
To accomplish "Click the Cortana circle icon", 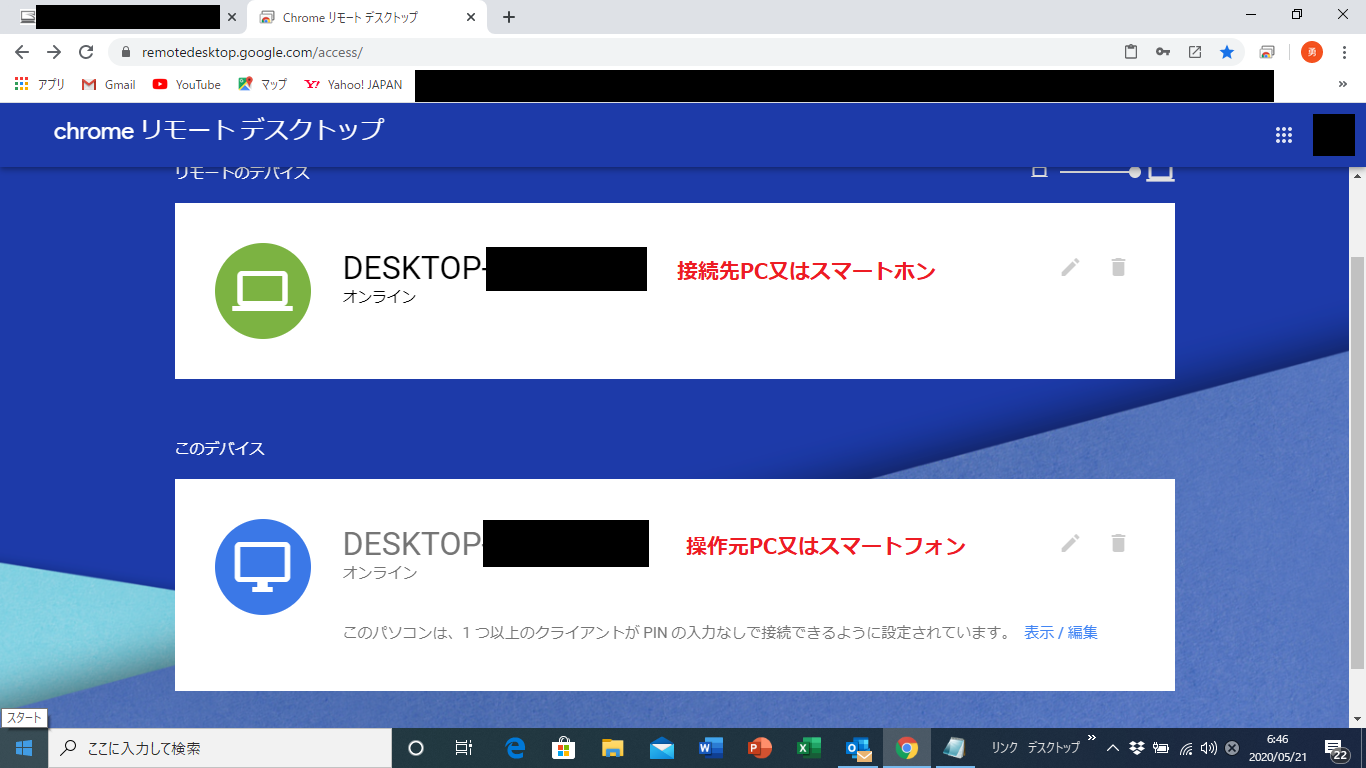I will (416, 748).
